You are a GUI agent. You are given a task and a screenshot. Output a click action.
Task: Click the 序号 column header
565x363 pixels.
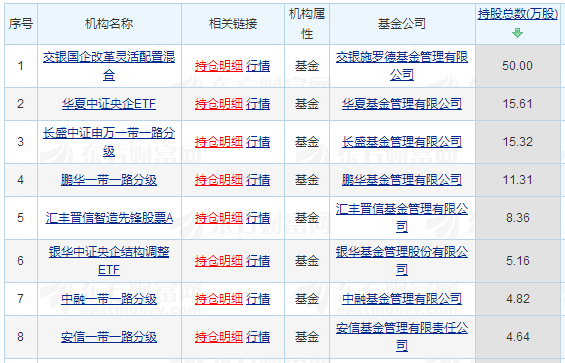(21, 24)
